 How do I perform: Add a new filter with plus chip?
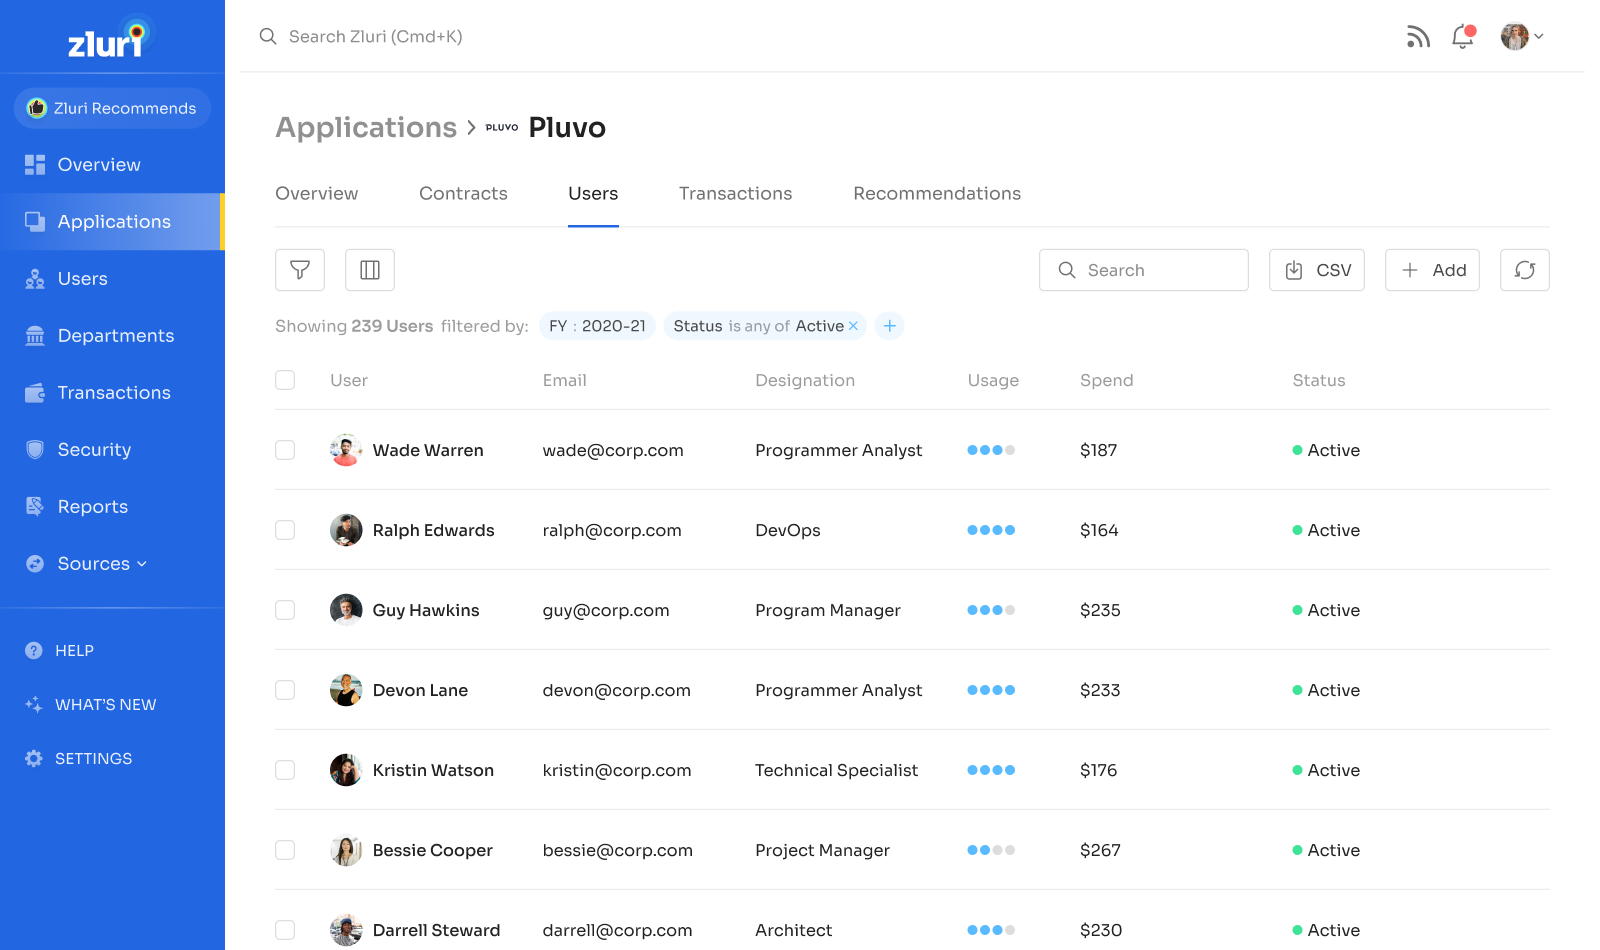tap(889, 326)
